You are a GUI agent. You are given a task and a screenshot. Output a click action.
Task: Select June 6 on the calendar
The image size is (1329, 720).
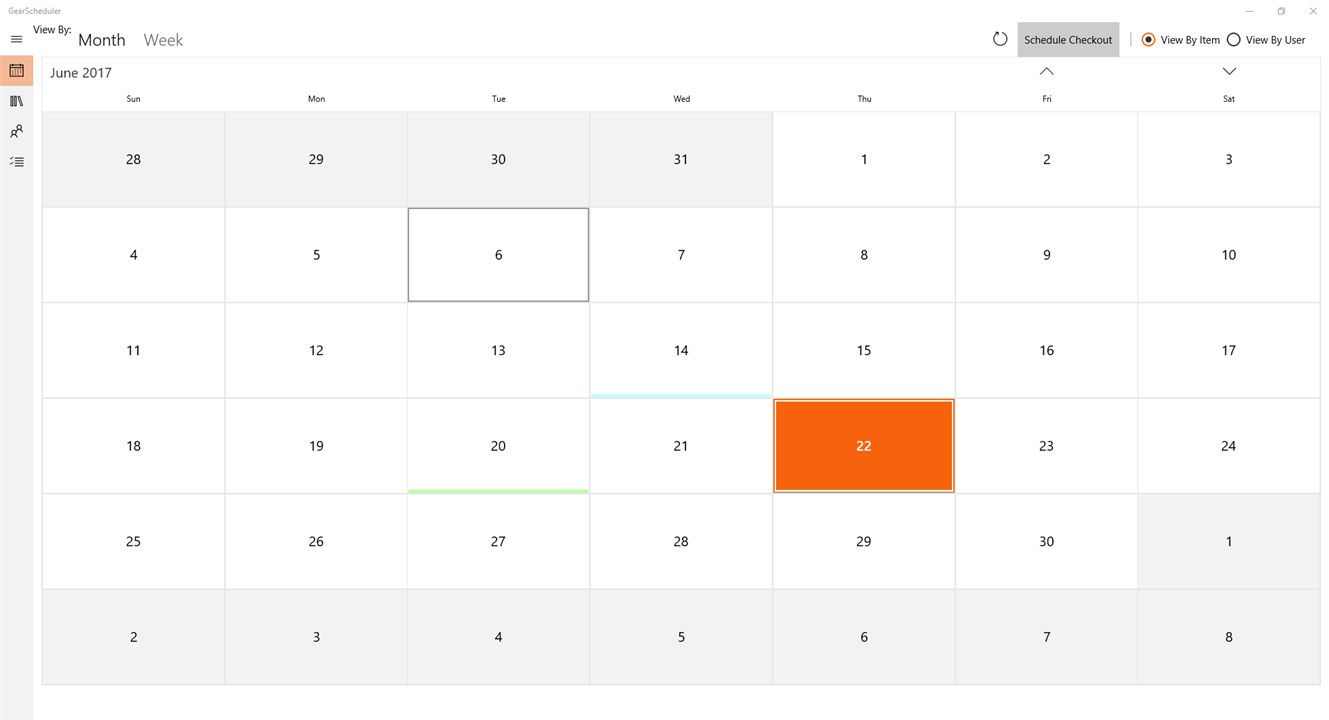(x=498, y=255)
